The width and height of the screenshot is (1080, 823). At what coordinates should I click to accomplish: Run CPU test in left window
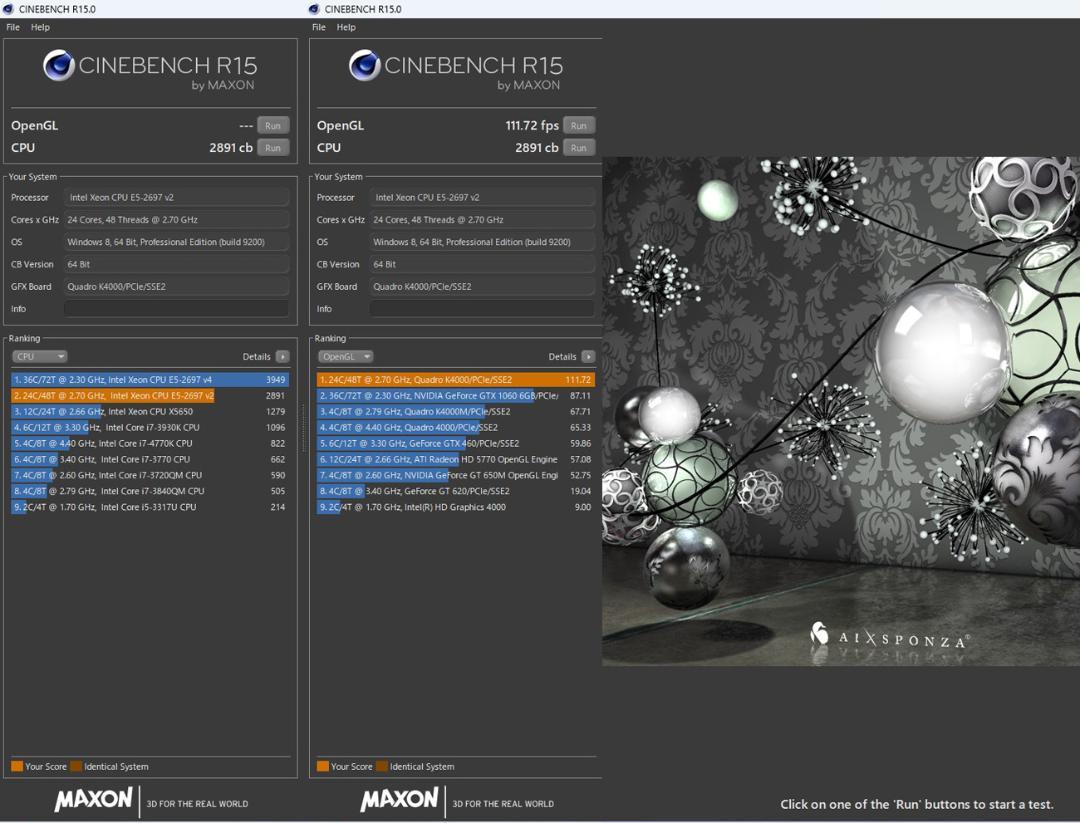[x=273, y=147]
